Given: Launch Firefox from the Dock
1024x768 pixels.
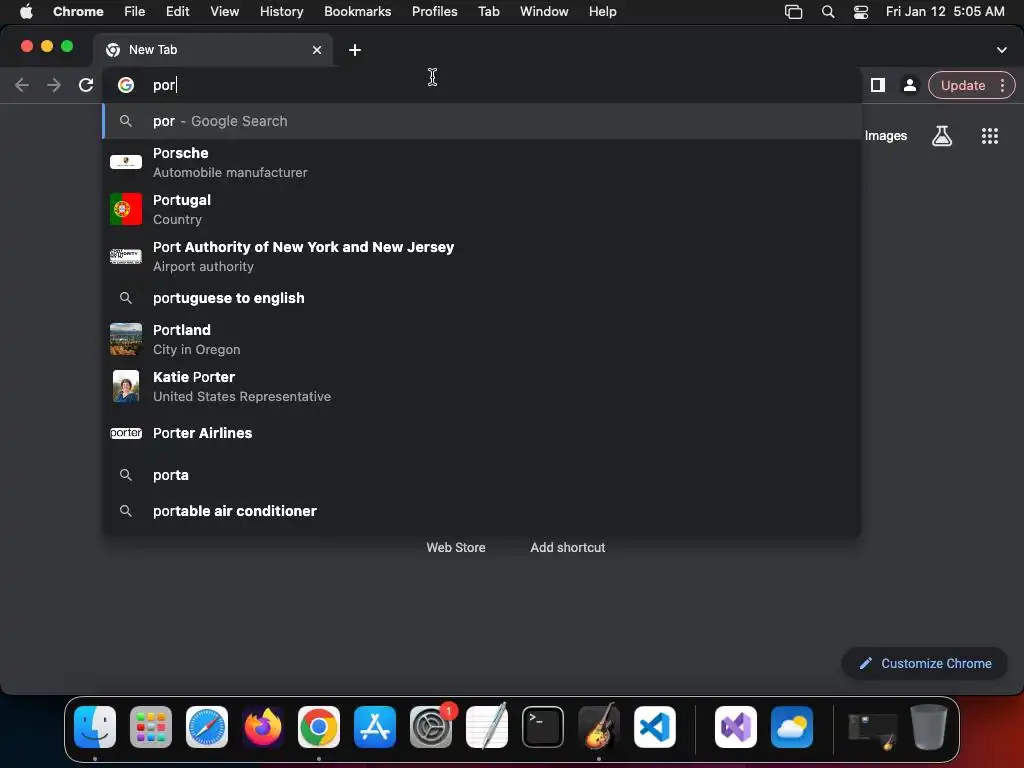Looking at the screenshot, I should point(263,727).
